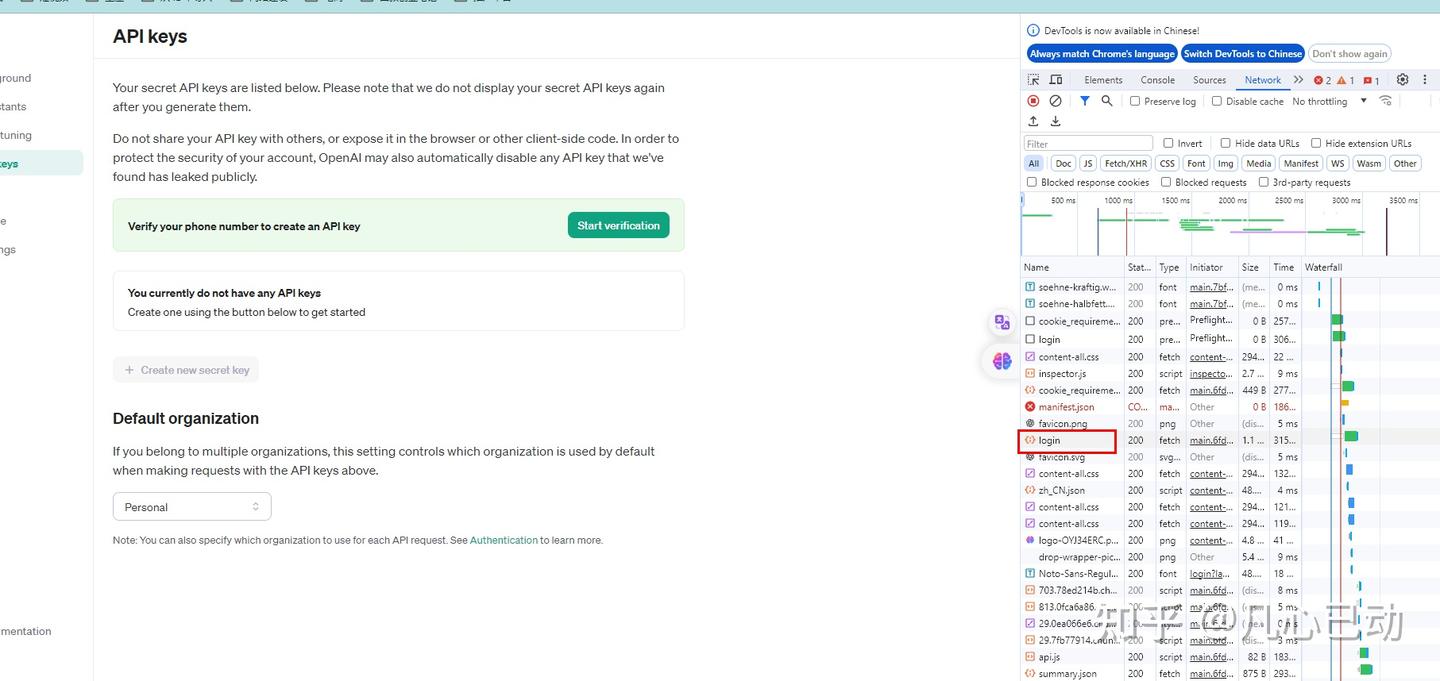Viewport: 1440px width, 681px height.
Task: Open DevTools Settings gear
Action: tap(1402, 79)
